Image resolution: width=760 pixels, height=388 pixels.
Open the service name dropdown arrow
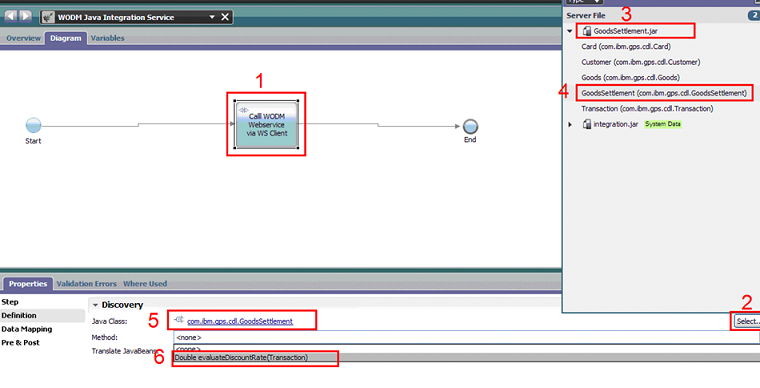point(212,17)
